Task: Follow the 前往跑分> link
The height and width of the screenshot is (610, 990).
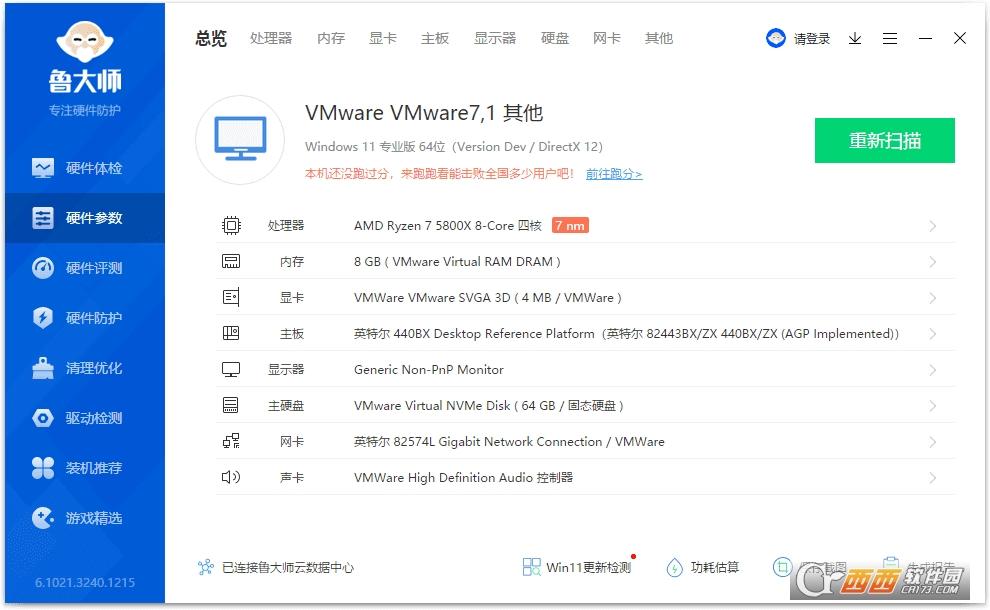Action: [614, 174]
